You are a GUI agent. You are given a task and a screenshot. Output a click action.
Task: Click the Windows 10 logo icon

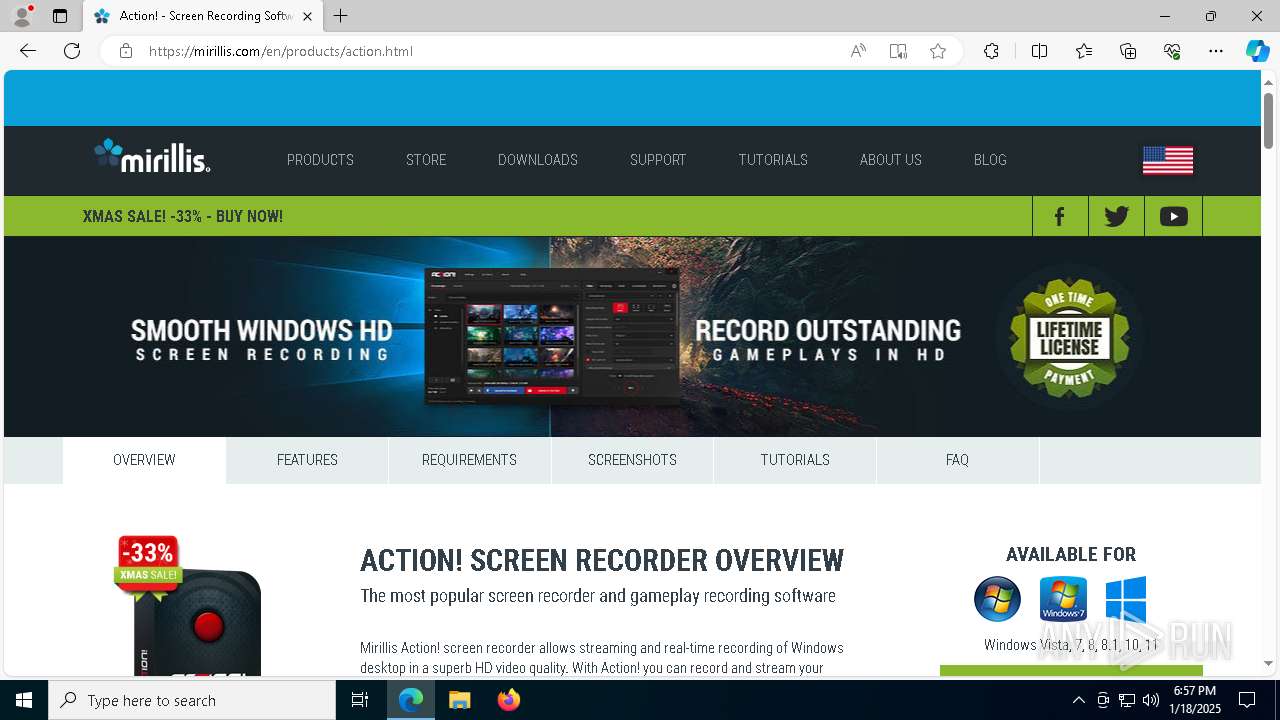click(x=1126, y=600)
